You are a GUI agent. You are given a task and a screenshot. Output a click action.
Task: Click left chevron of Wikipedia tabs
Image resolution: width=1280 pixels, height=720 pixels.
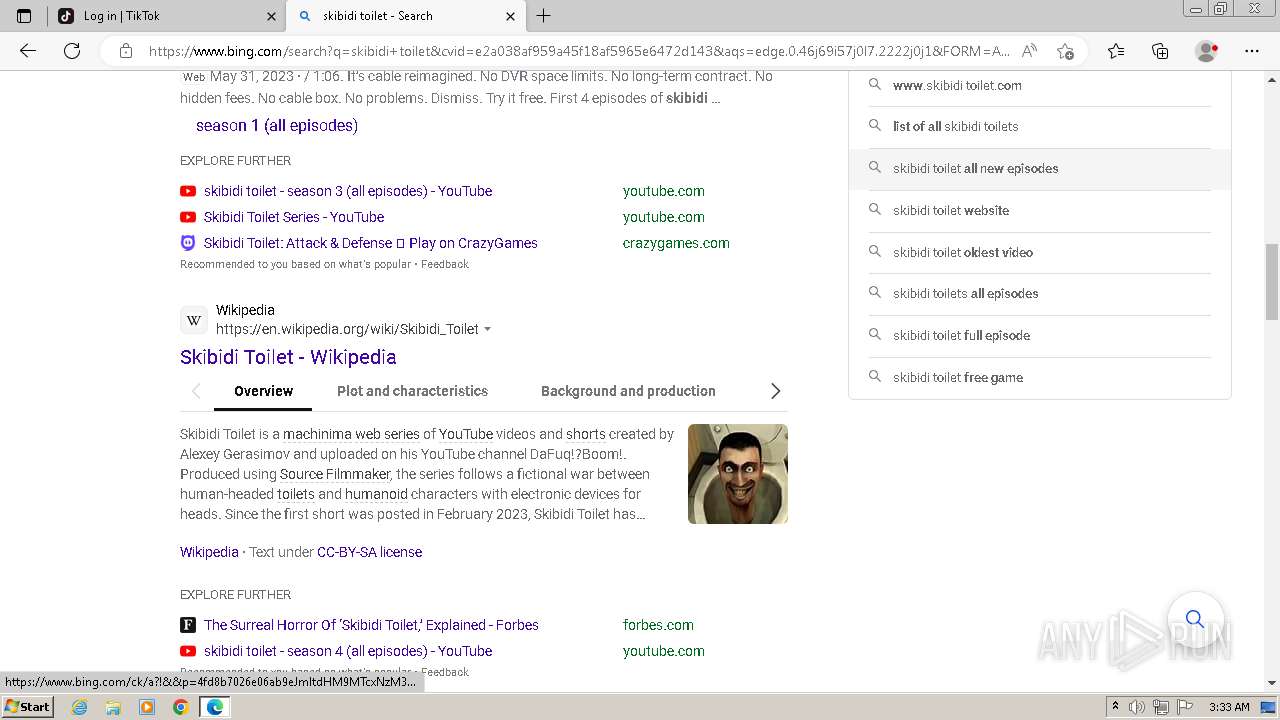click(196, 391)
